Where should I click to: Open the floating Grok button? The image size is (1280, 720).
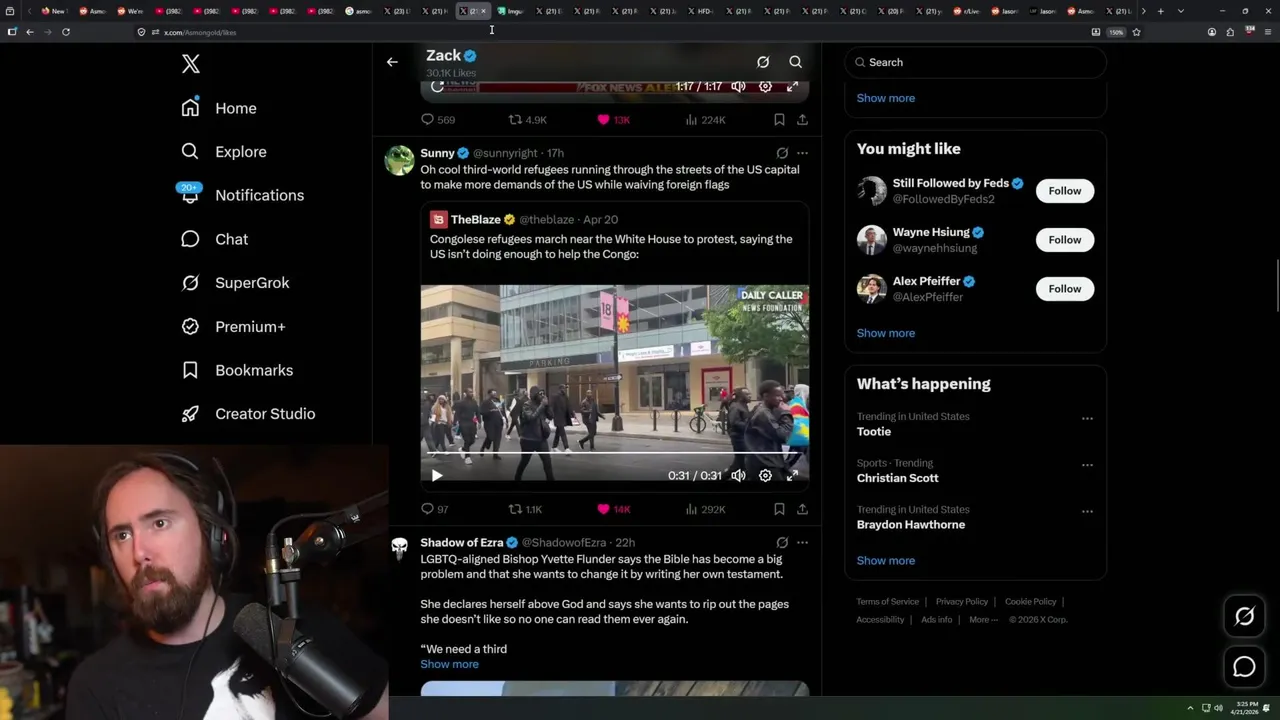point(1245,617)
